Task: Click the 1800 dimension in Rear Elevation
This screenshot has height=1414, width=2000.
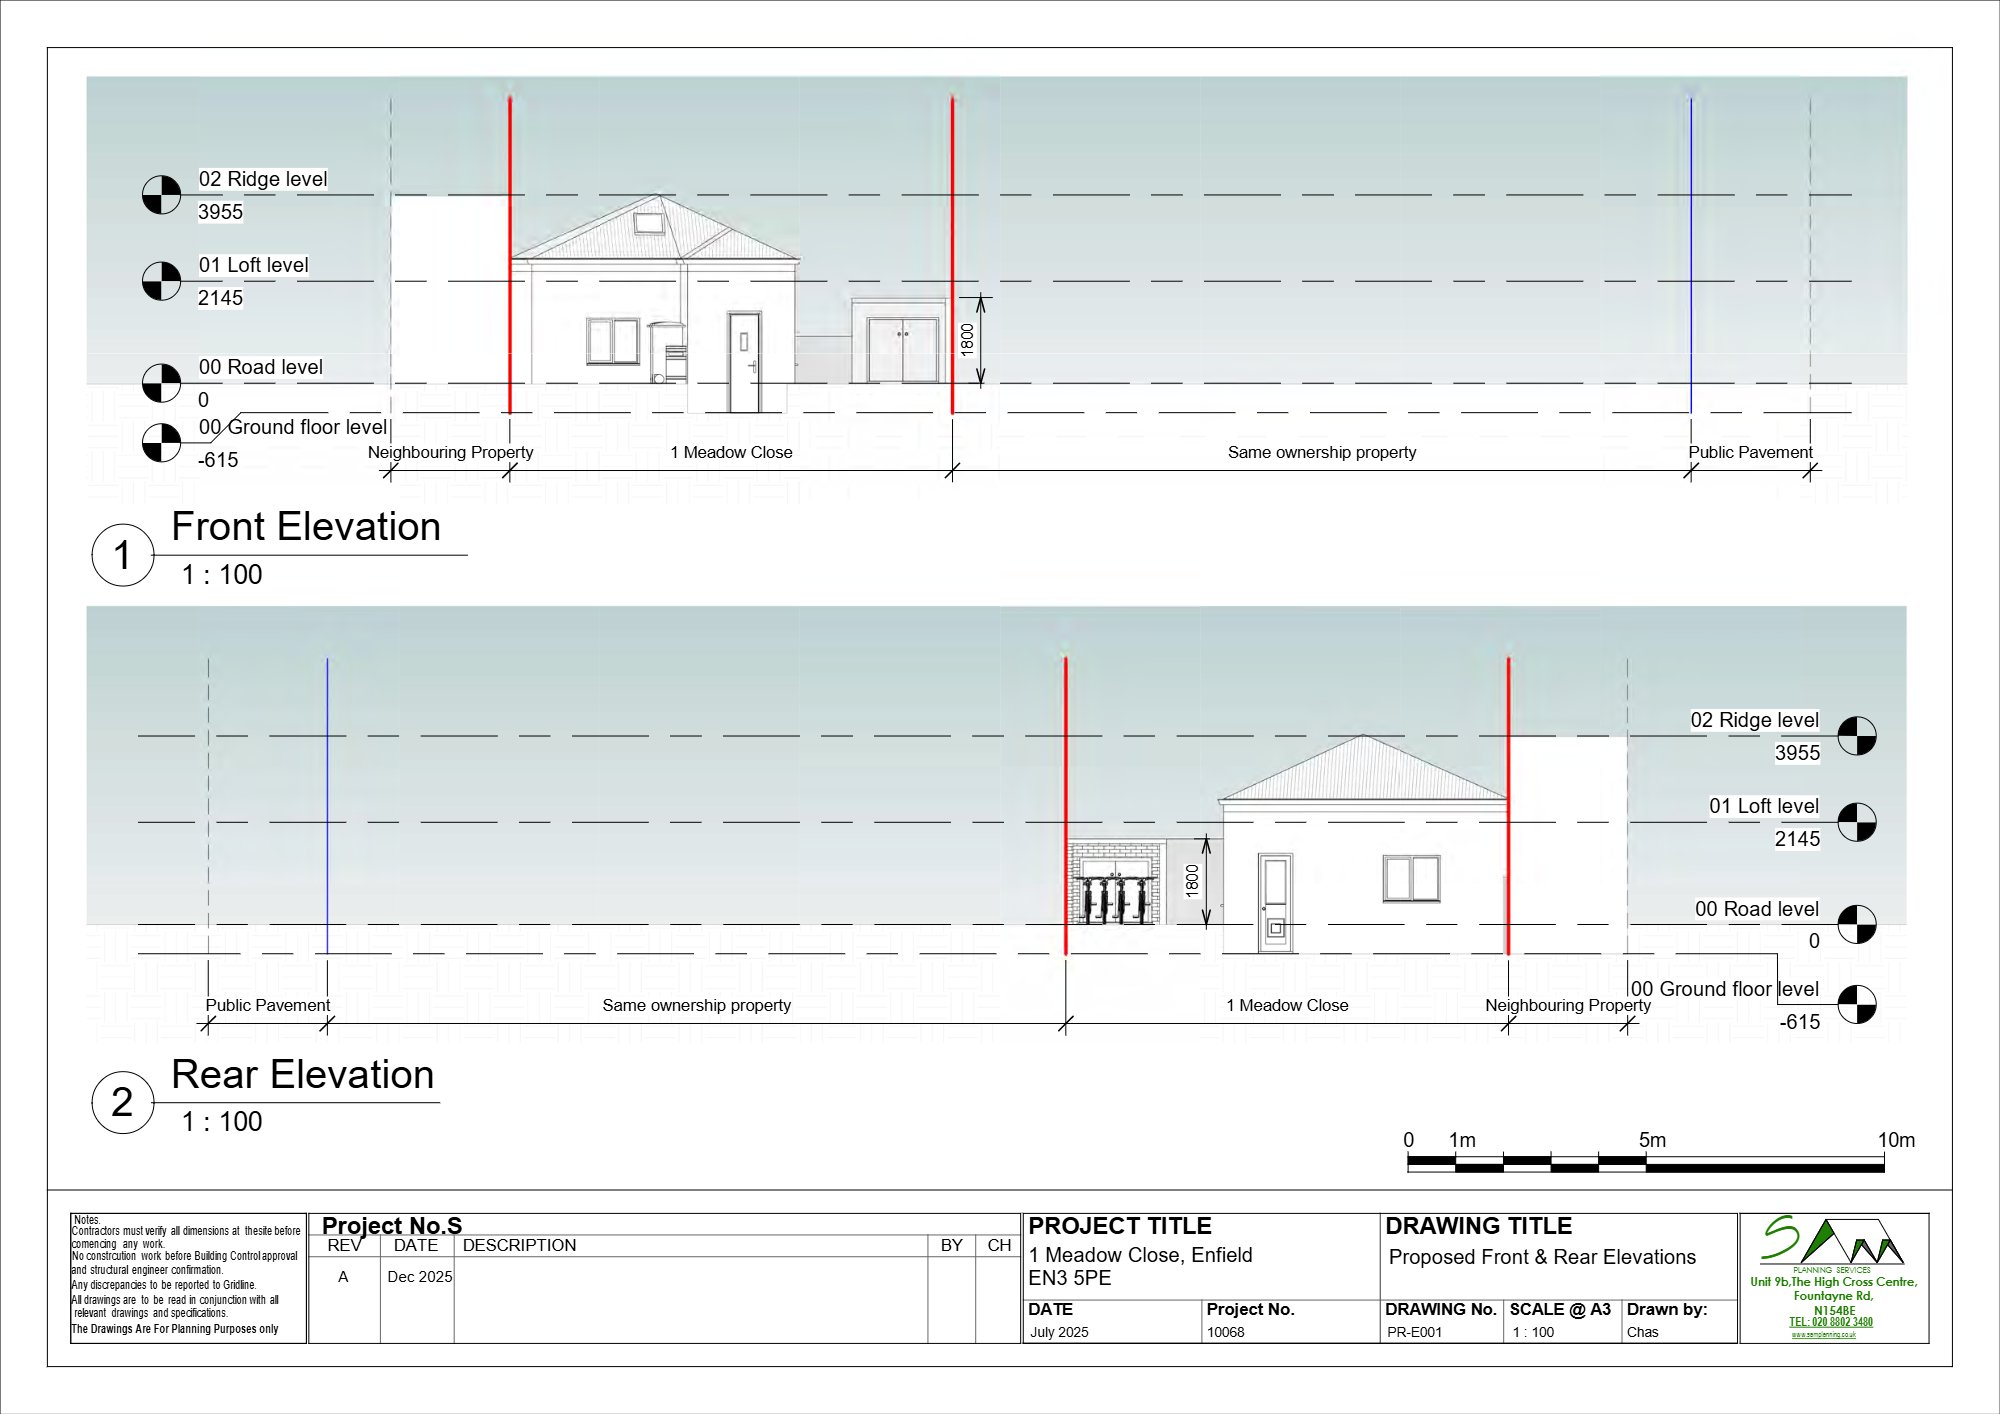Action: 1192,881
